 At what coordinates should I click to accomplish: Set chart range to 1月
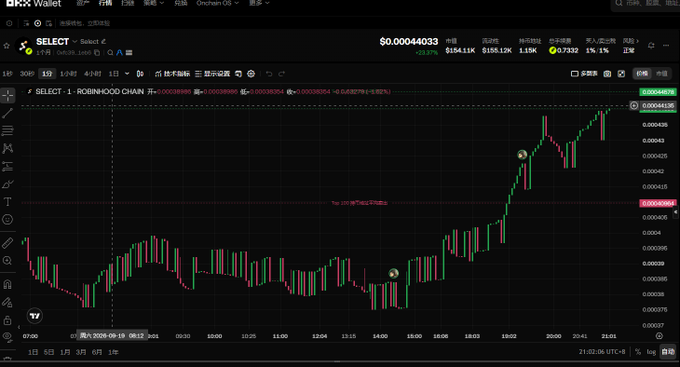pyautogui.click(x=65, y=352)
